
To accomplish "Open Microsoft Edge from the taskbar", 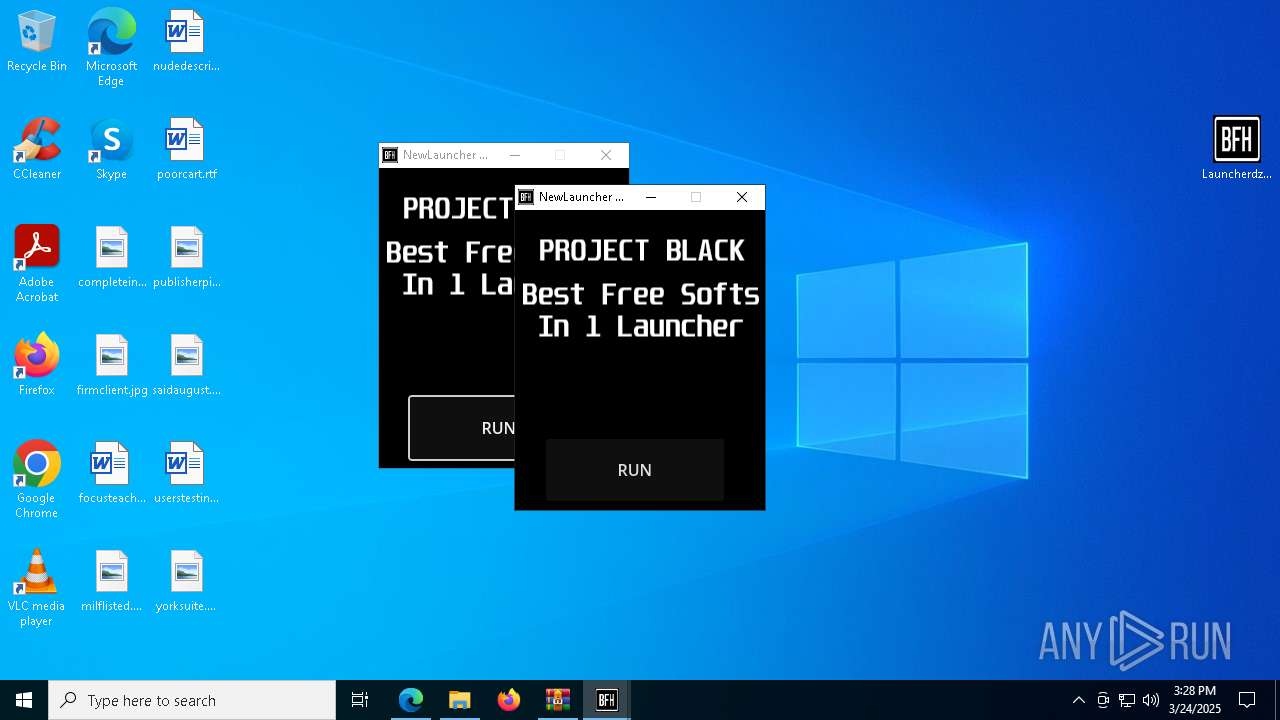I will click(411, 700).
